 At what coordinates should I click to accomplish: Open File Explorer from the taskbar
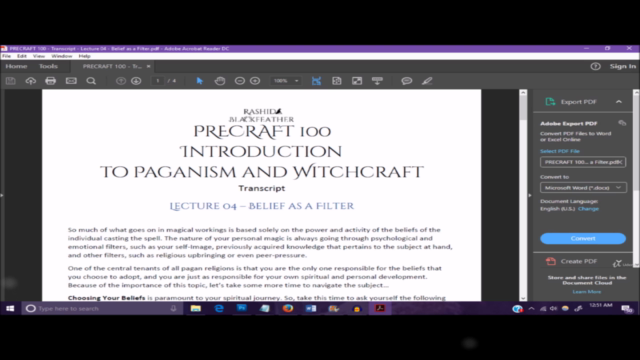(x=196, y=308)
